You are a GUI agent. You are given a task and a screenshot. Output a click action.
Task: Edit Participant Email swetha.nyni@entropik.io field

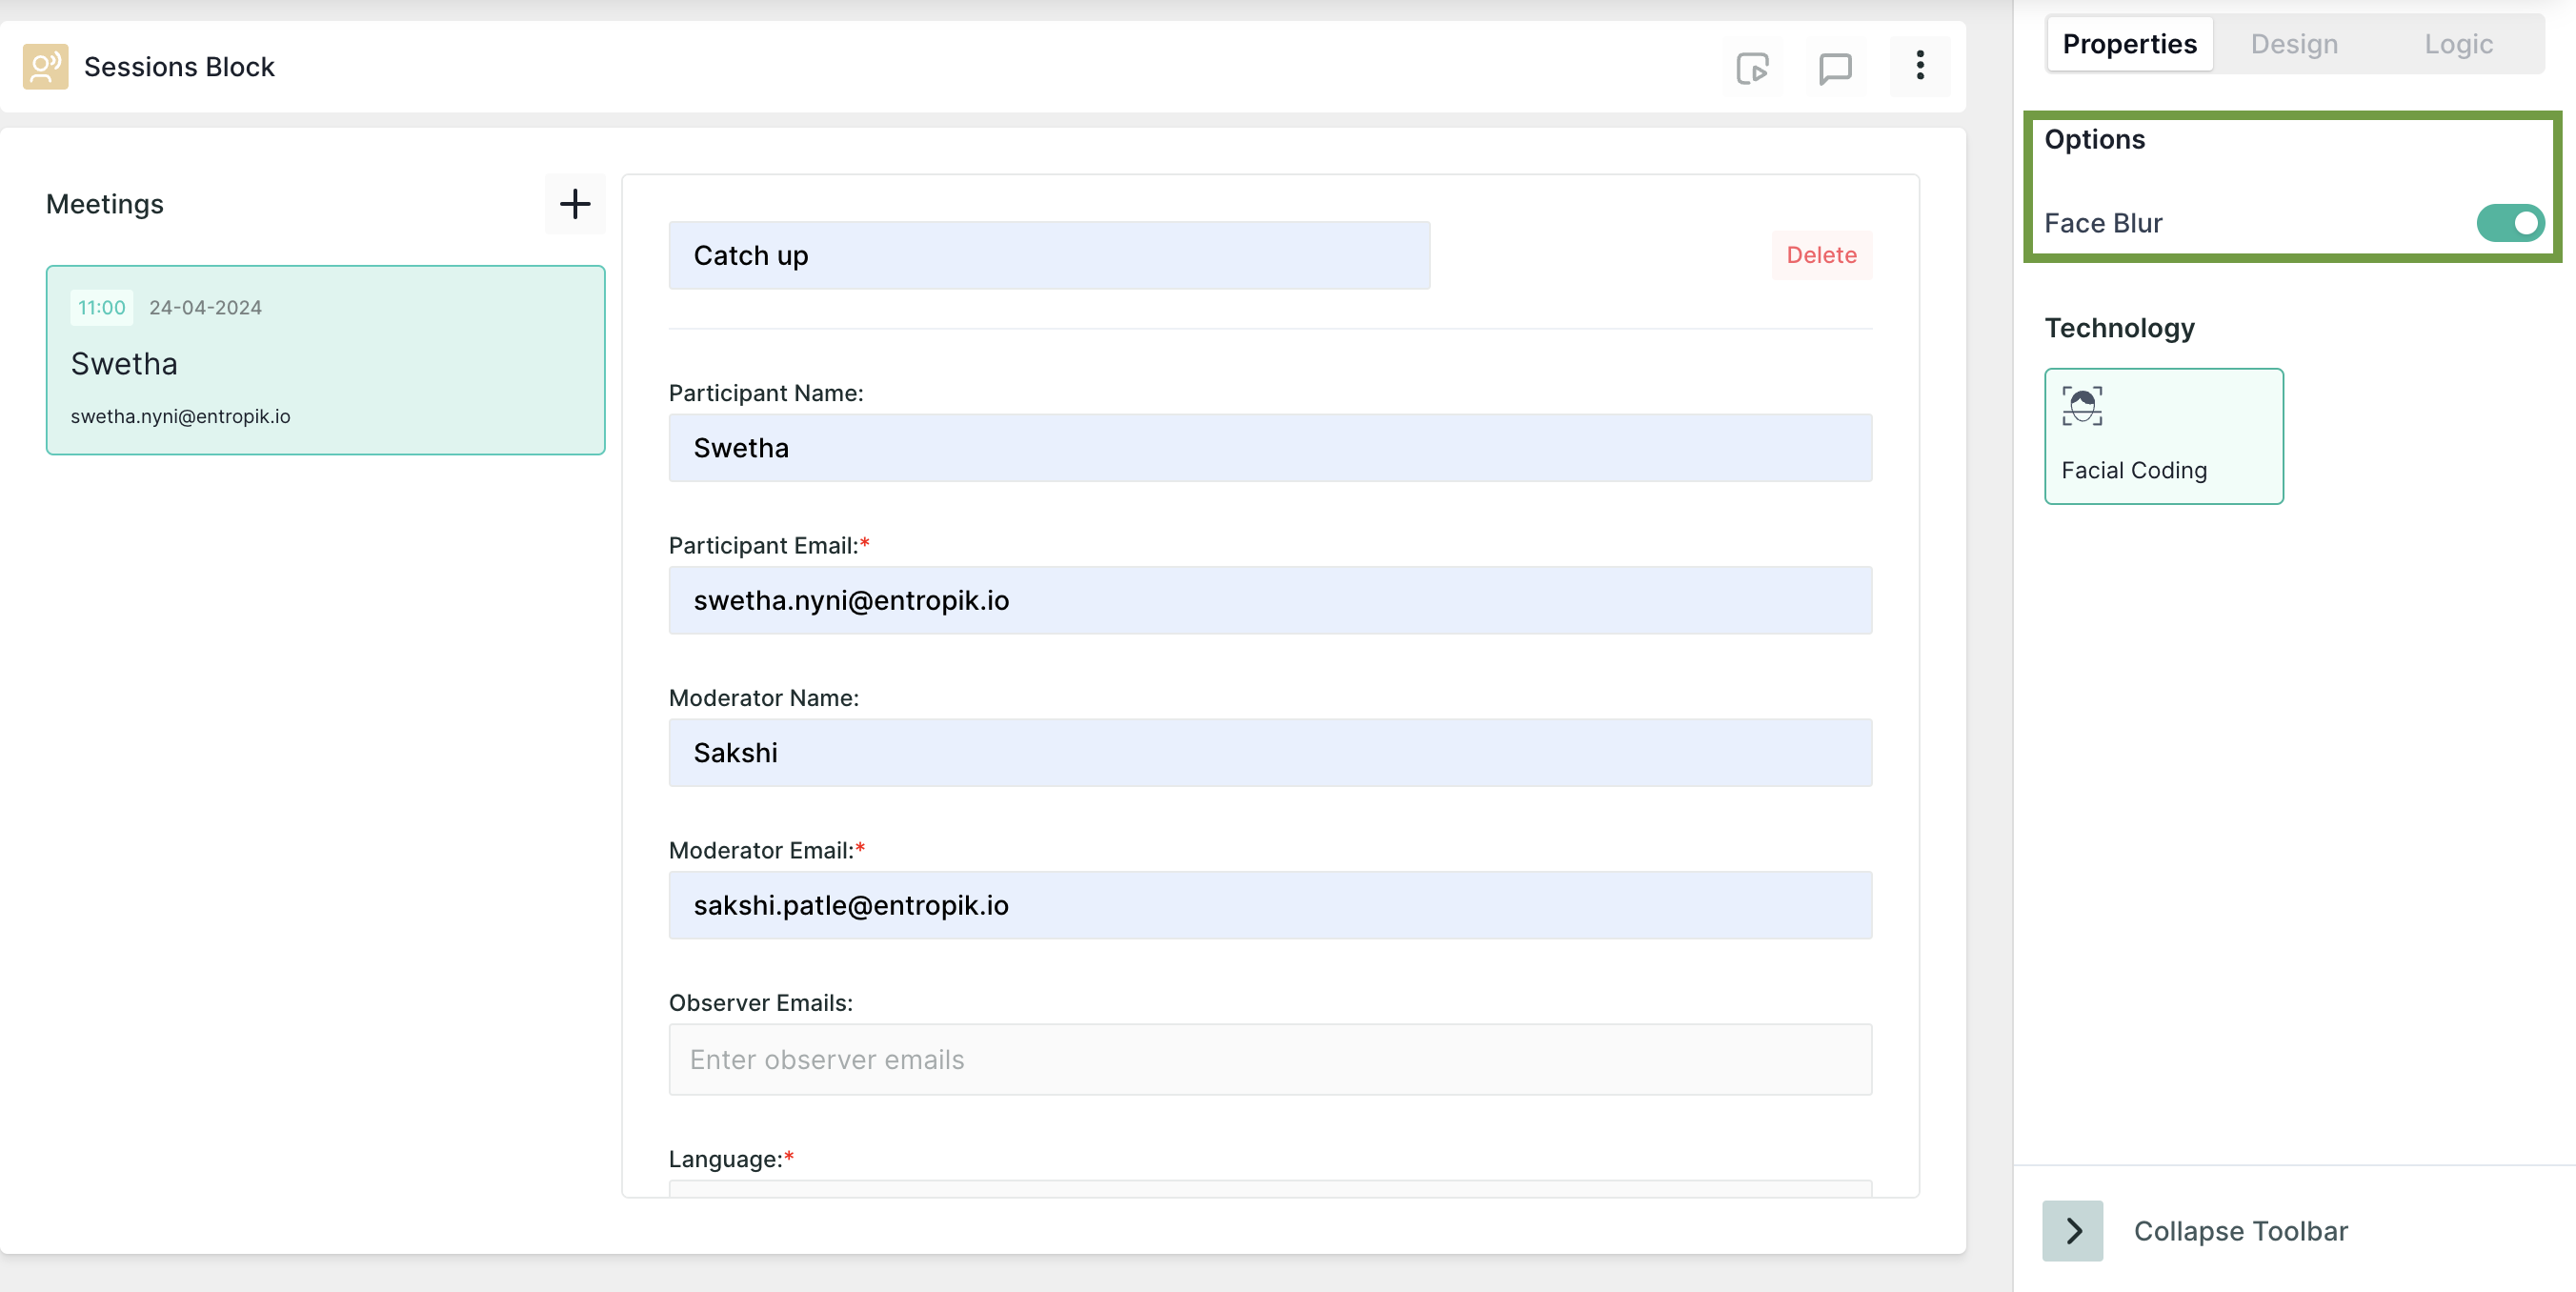pyautogui.click(x=1270, y=600)
